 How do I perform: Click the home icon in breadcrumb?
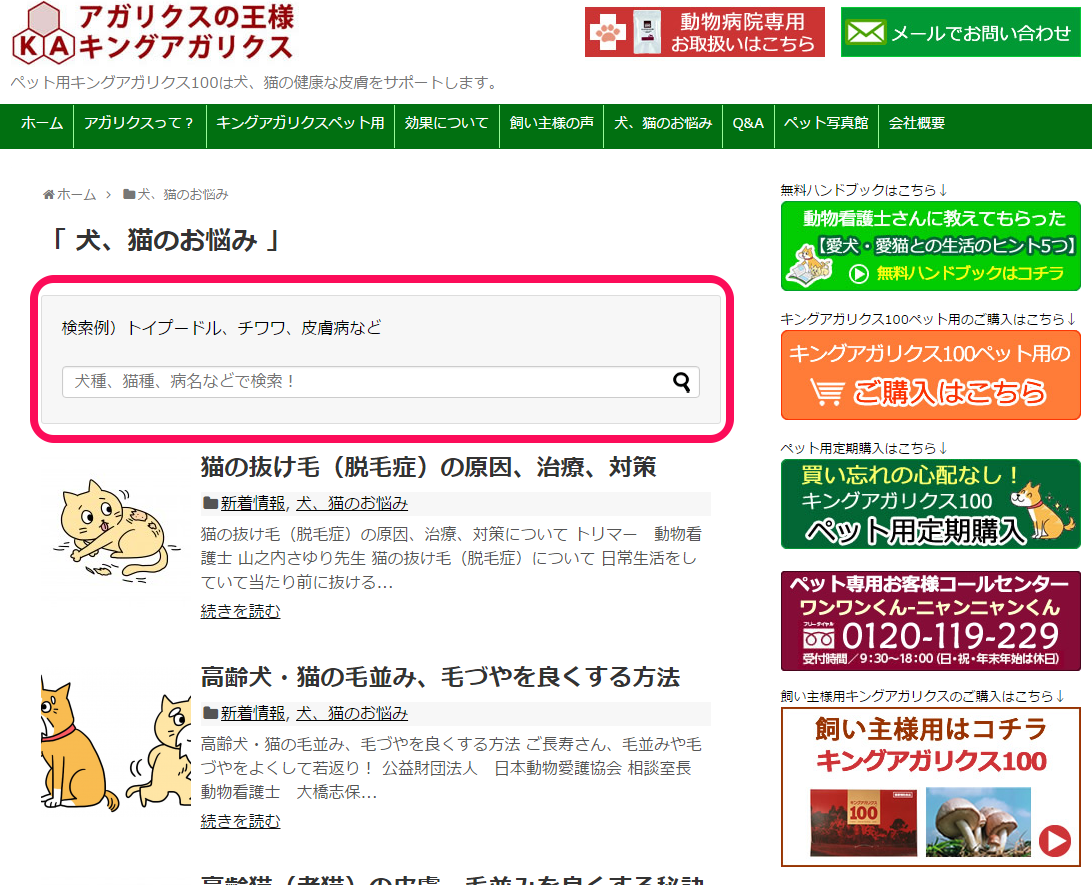tap(49, 194)
